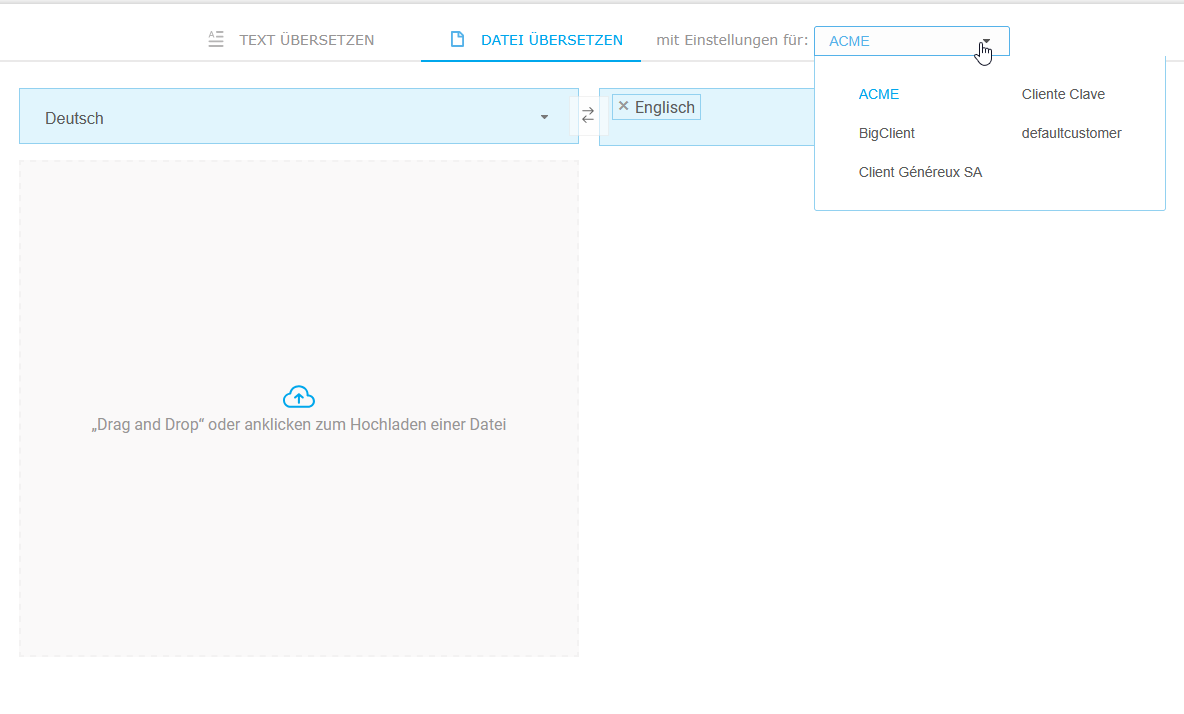The width and height of the screenshot is (1184, 714).
Task: Select Cliente Clave from the dropdown list
Action: point(1063,94)
